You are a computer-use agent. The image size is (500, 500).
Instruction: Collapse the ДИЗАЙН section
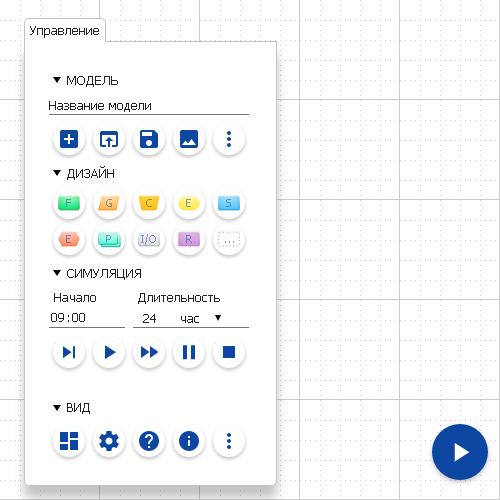(x=57, y=173)
